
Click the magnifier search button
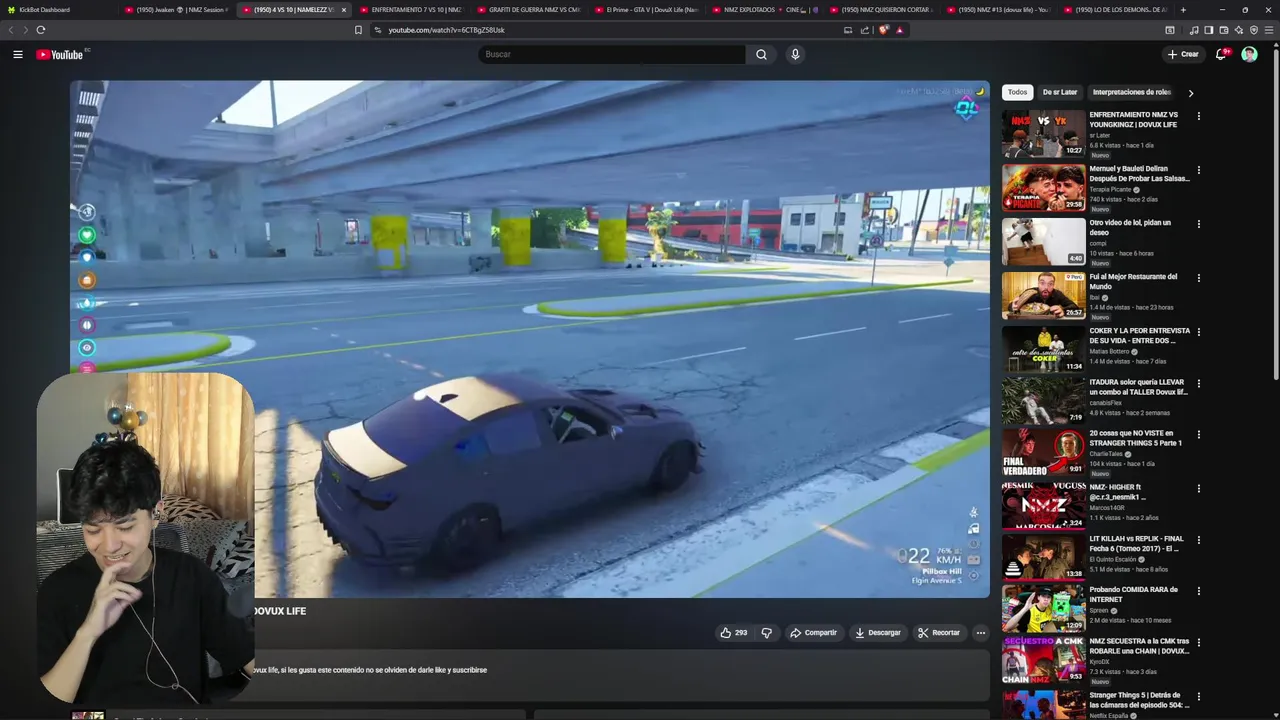(761, 54)
